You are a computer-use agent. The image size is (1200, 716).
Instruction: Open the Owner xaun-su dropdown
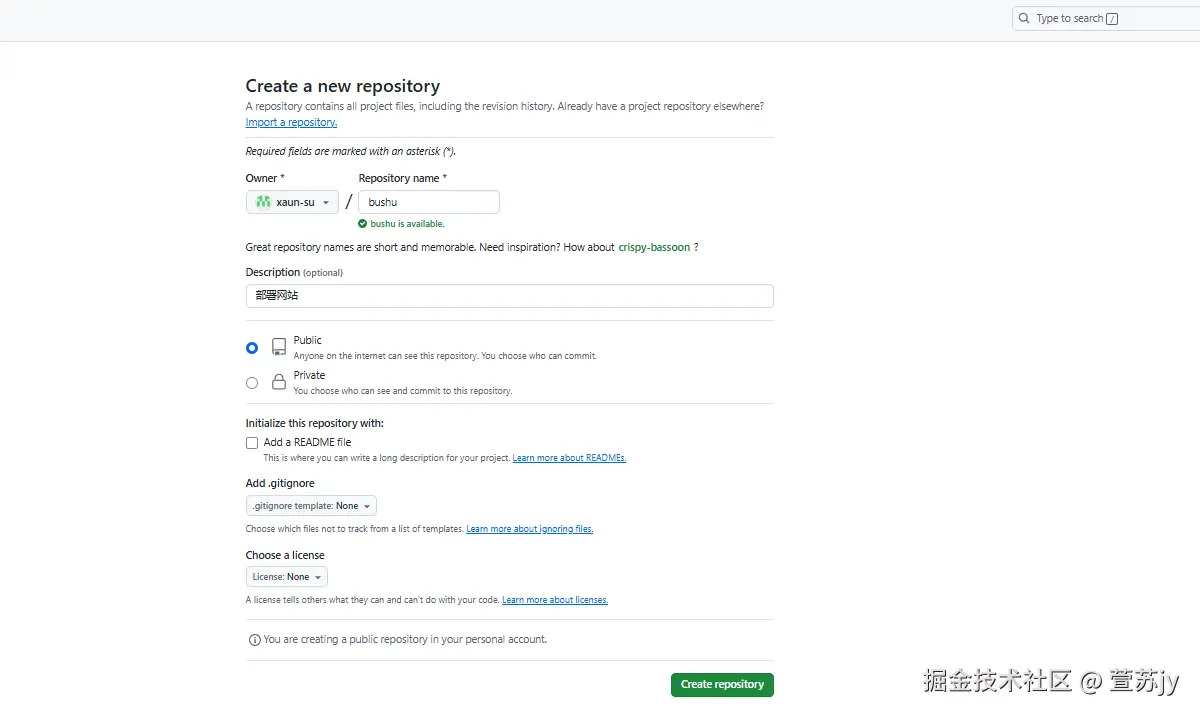292,202
